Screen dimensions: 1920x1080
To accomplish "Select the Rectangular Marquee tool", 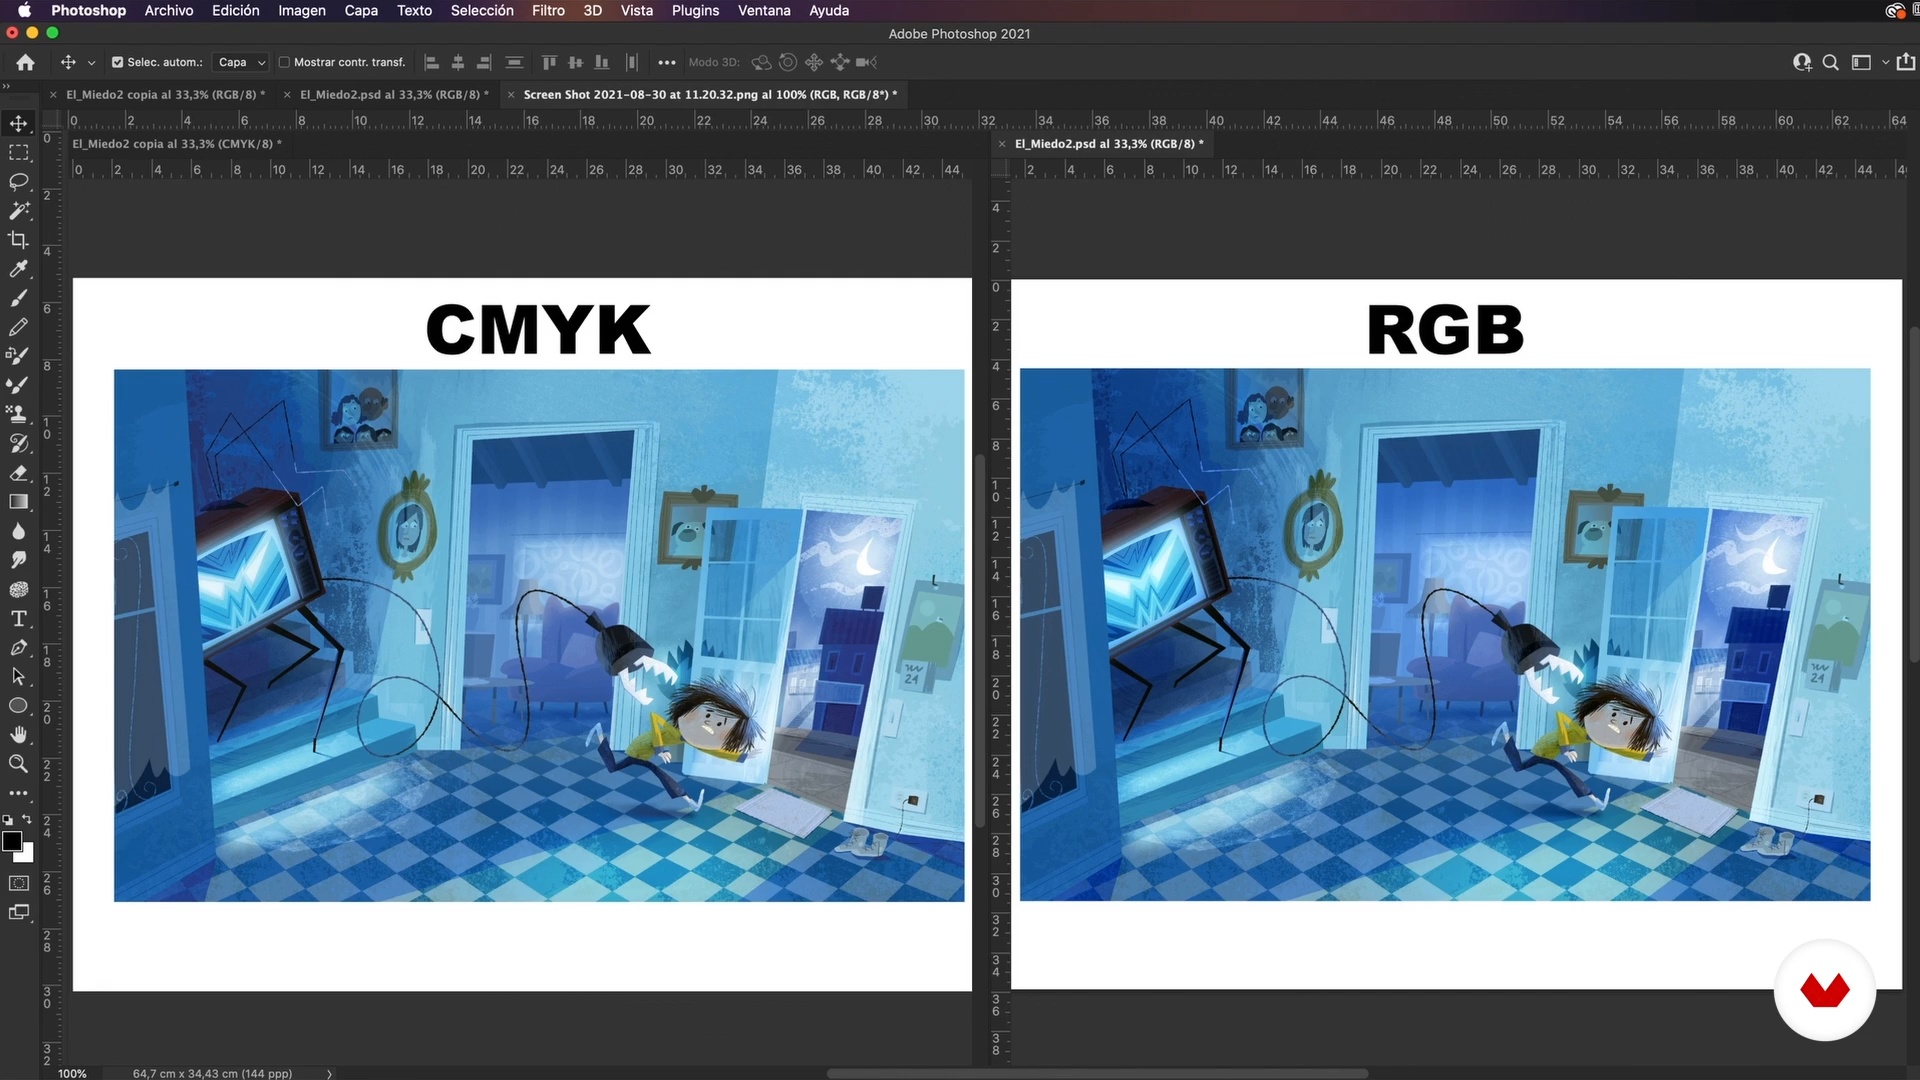I will point(18,153).
